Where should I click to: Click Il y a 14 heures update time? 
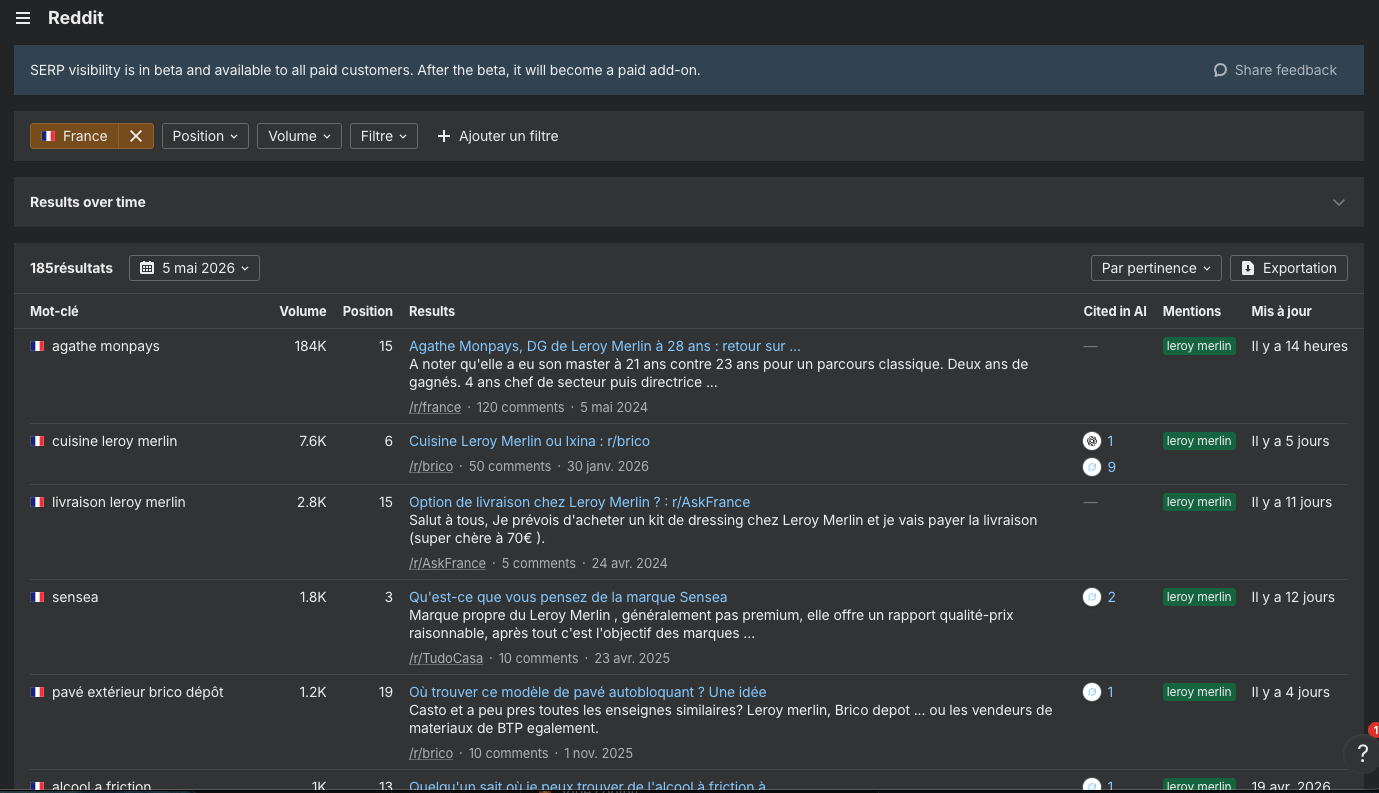tap(1299, 346)
